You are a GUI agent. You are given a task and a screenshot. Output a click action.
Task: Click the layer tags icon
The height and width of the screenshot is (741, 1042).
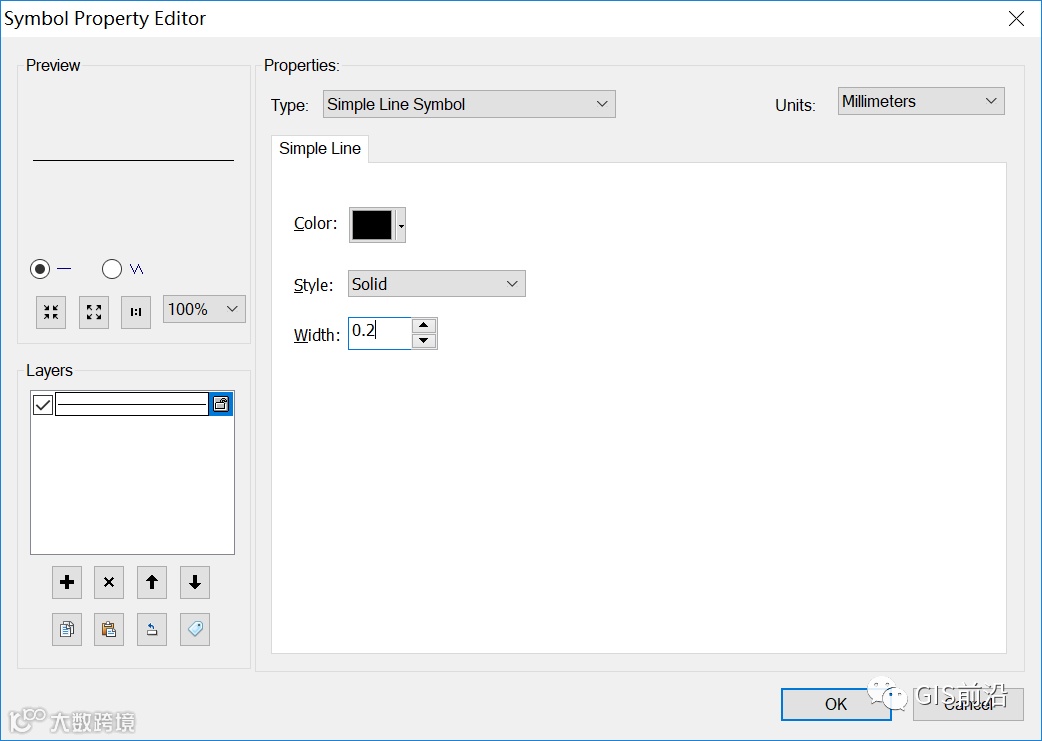pyautogui.click(x=195, y=629)
